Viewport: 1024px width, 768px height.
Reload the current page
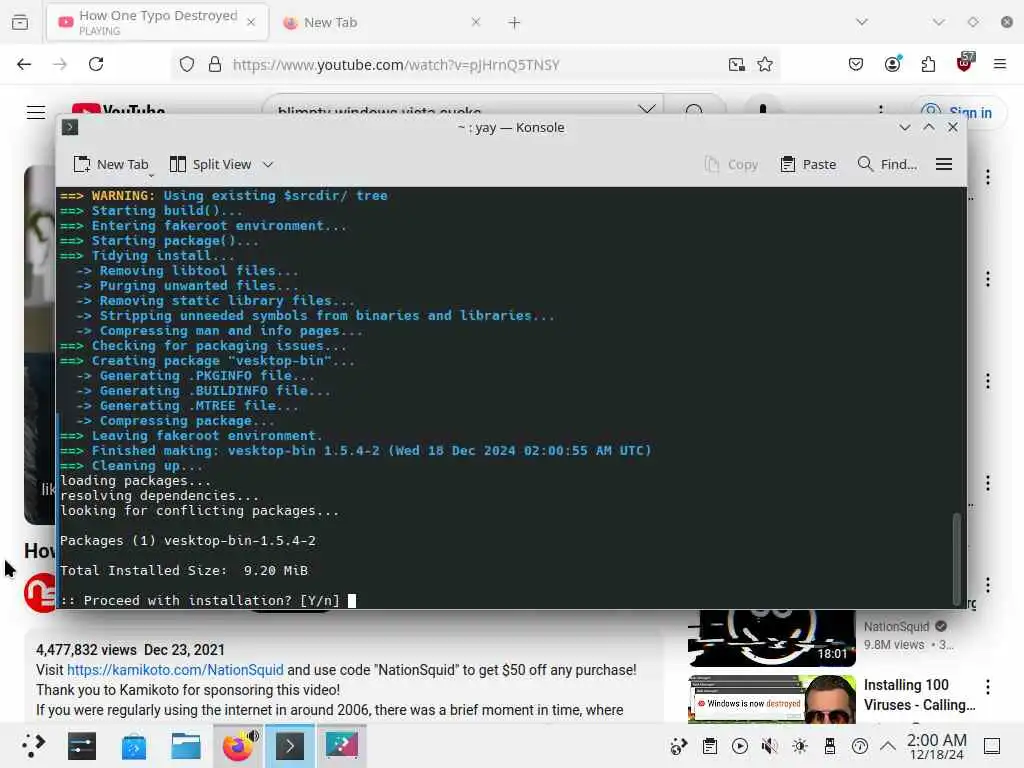[x=96, y=64]
